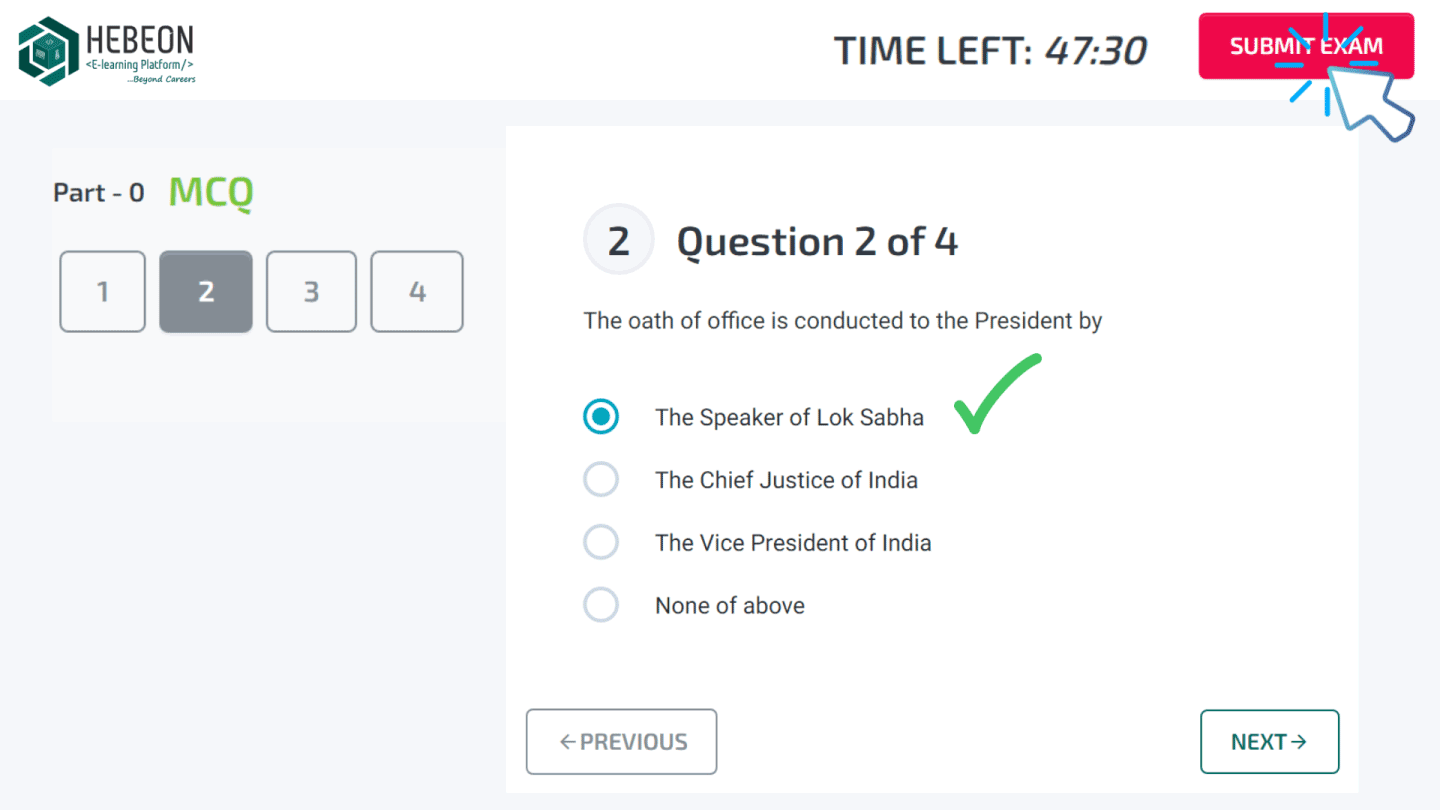This screenshot has height=810, width=1440.
Task: Advance to next question with NEXT button
Action: point(1269,741)
